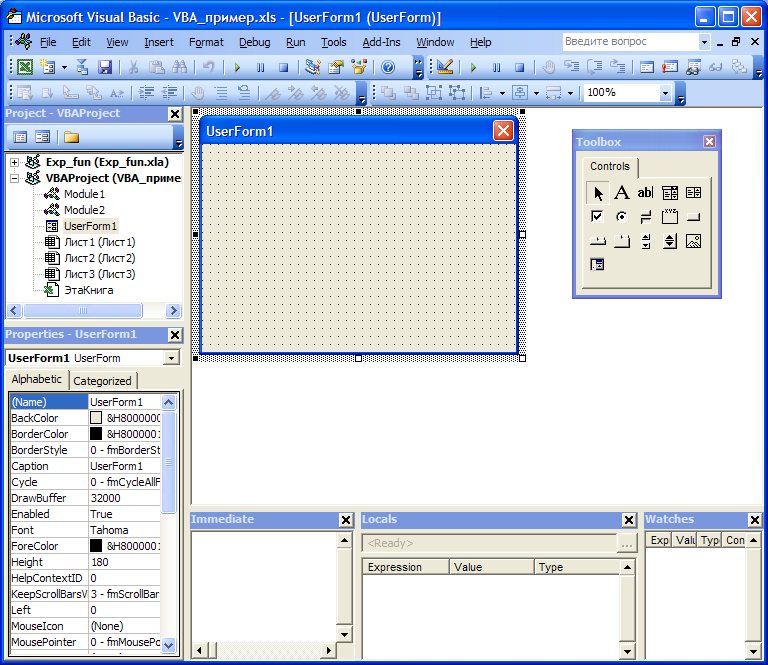This screenshot has width=768, height=665.
Task: Expand the Exp_fun project tree node
Action: [x=14, y=162]
